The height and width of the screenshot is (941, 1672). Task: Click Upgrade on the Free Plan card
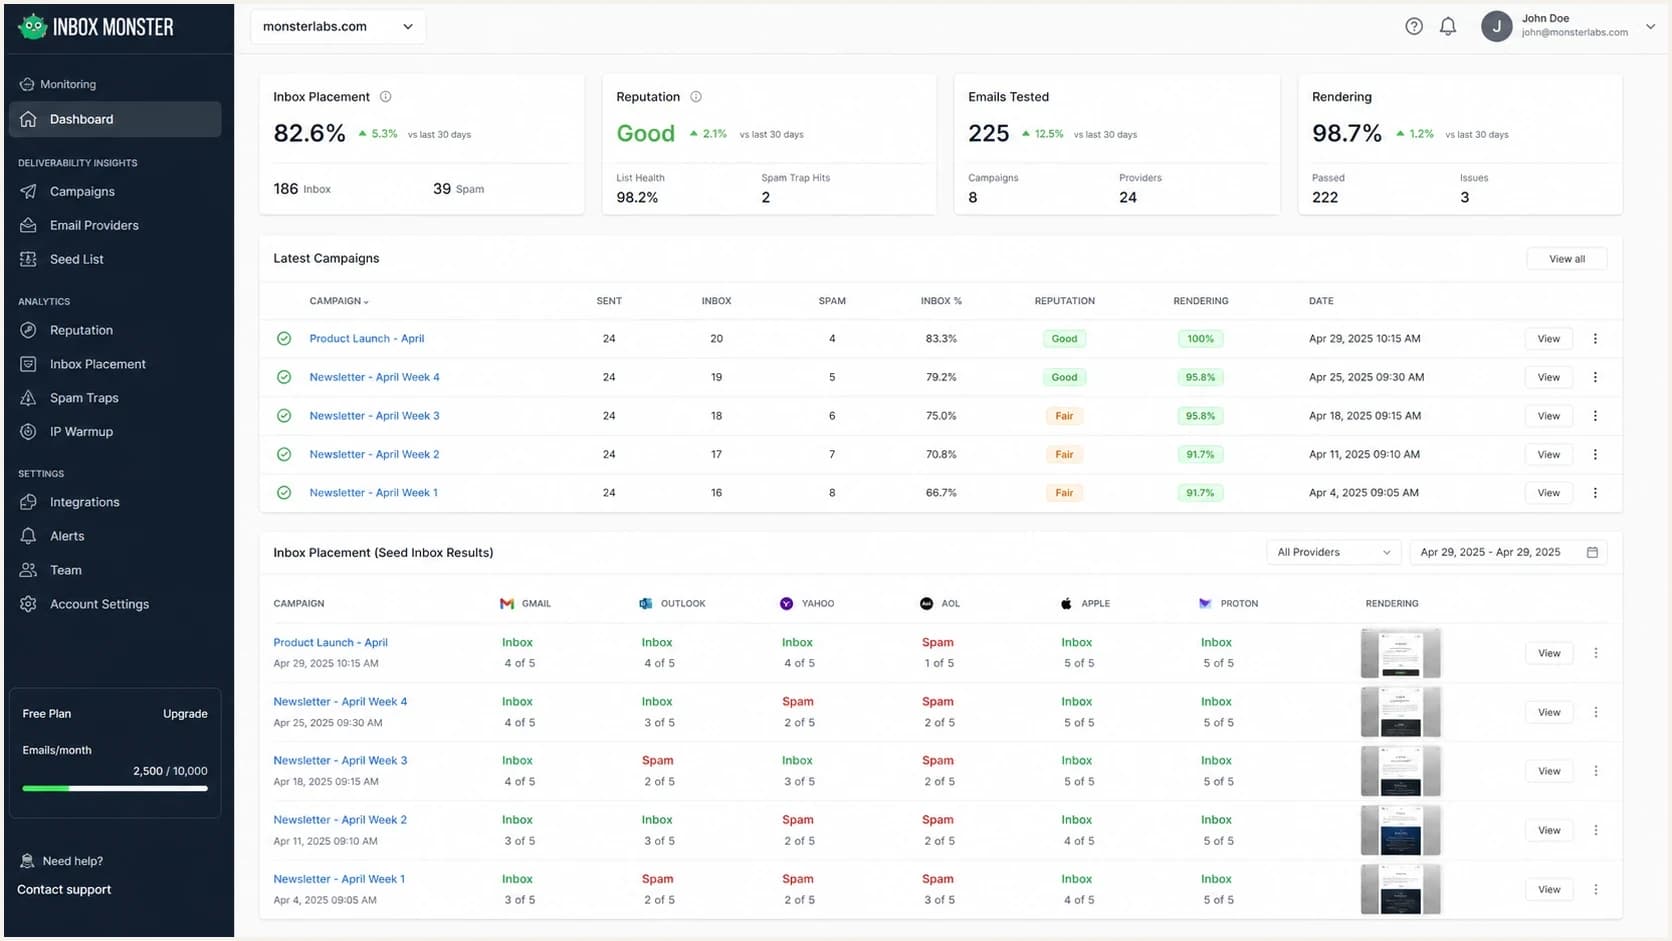tap(185, 714)
